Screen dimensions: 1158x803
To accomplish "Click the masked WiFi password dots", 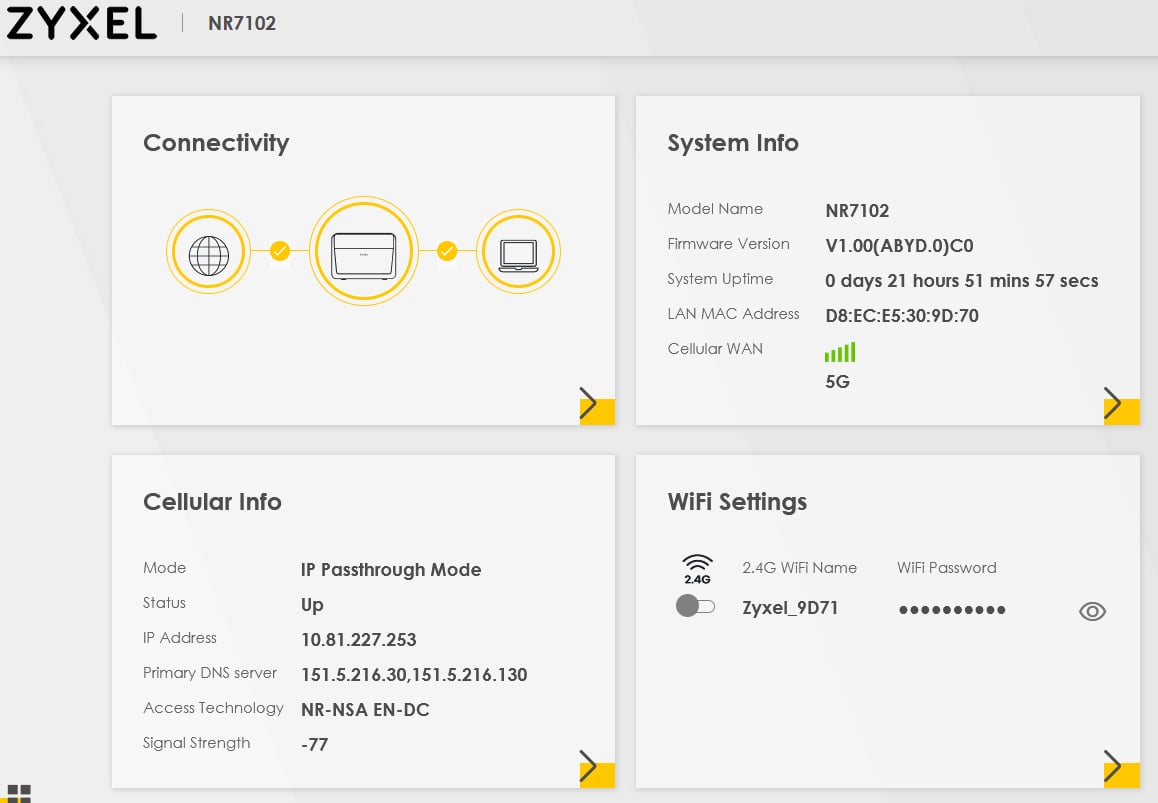I will 952,609.
